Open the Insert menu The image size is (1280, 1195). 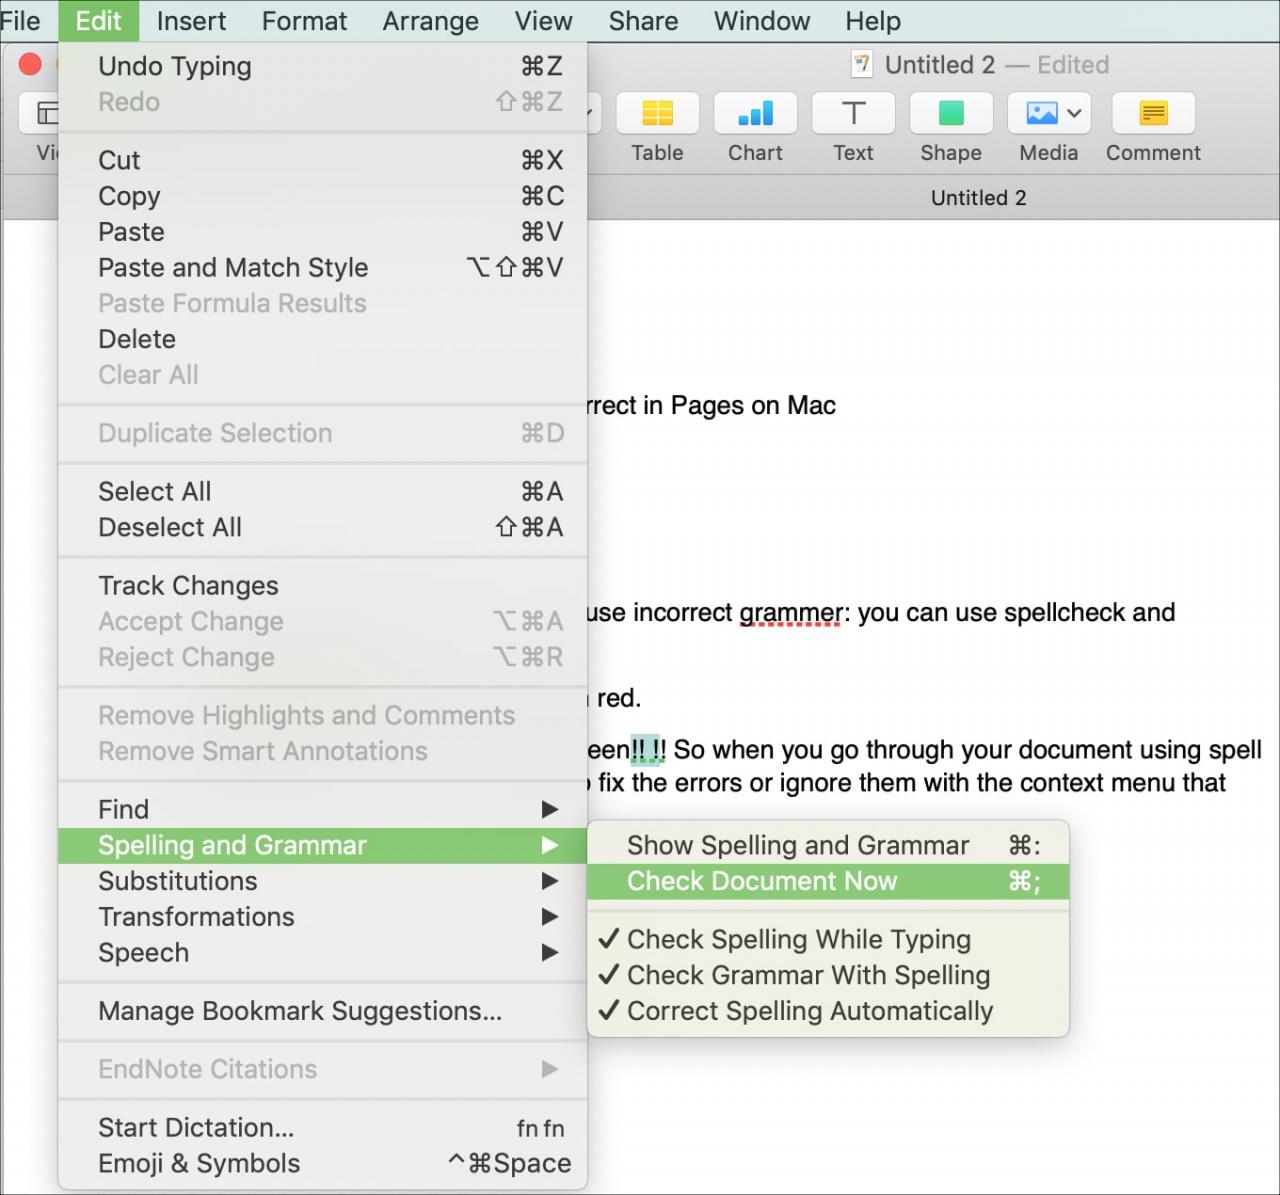pos(191,21)
